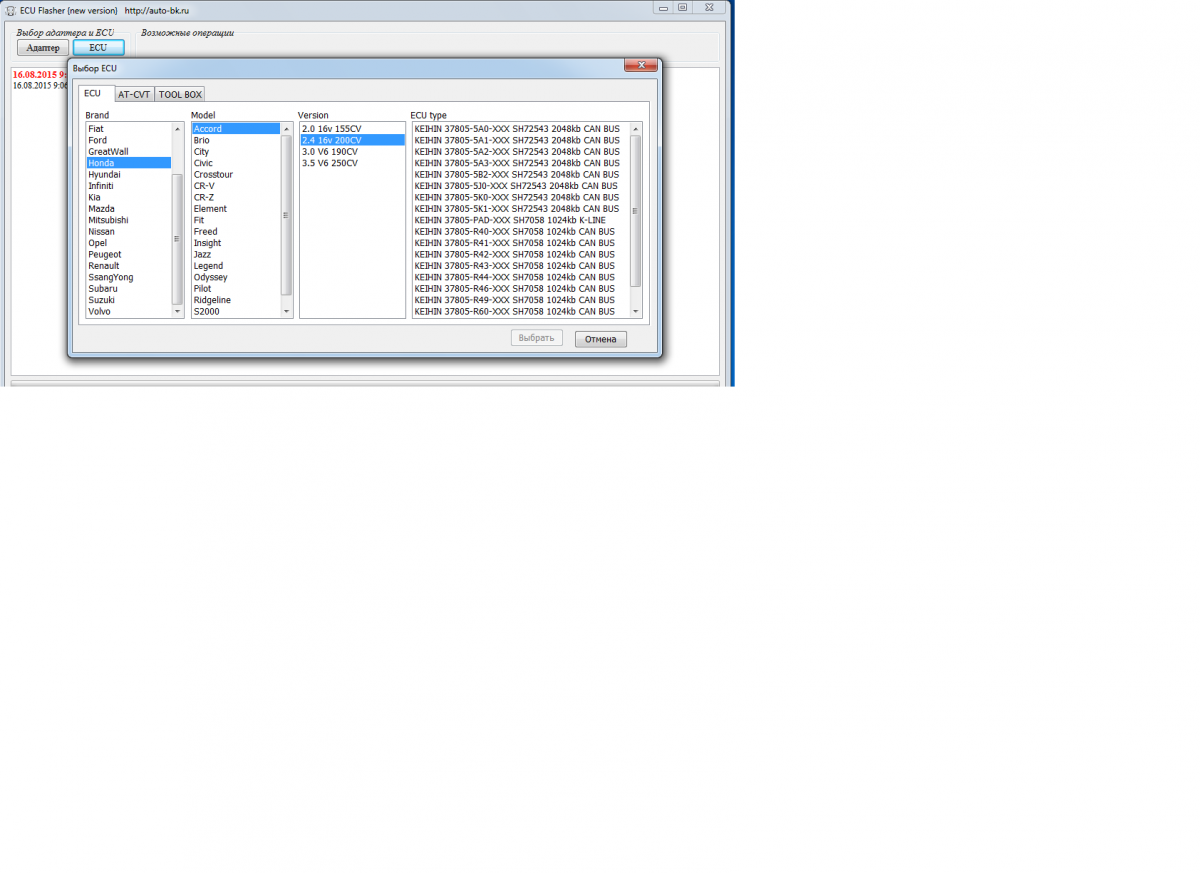The height and width of the screenshot is (873, 1200).
Task: Close the Выбор ECU dialog
Action: point(640,66)
